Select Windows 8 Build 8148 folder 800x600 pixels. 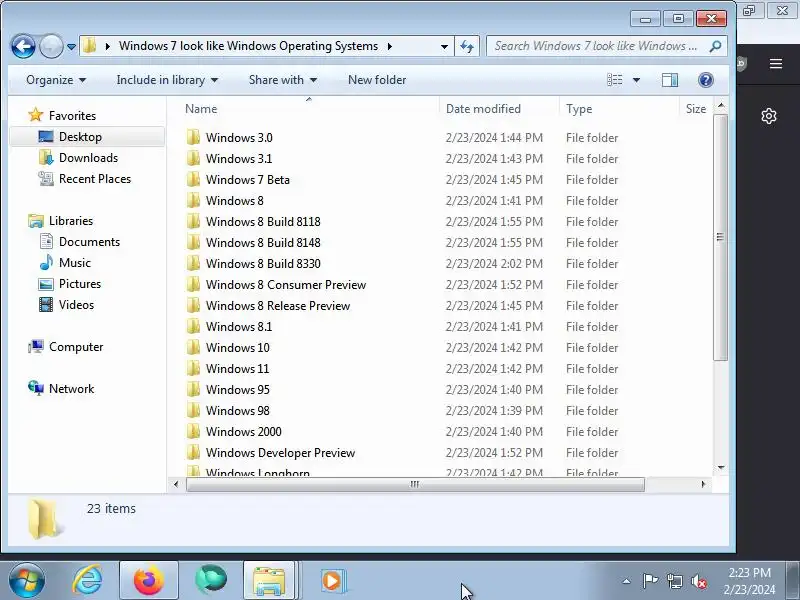pyautogui.click(x=263, y=242)
